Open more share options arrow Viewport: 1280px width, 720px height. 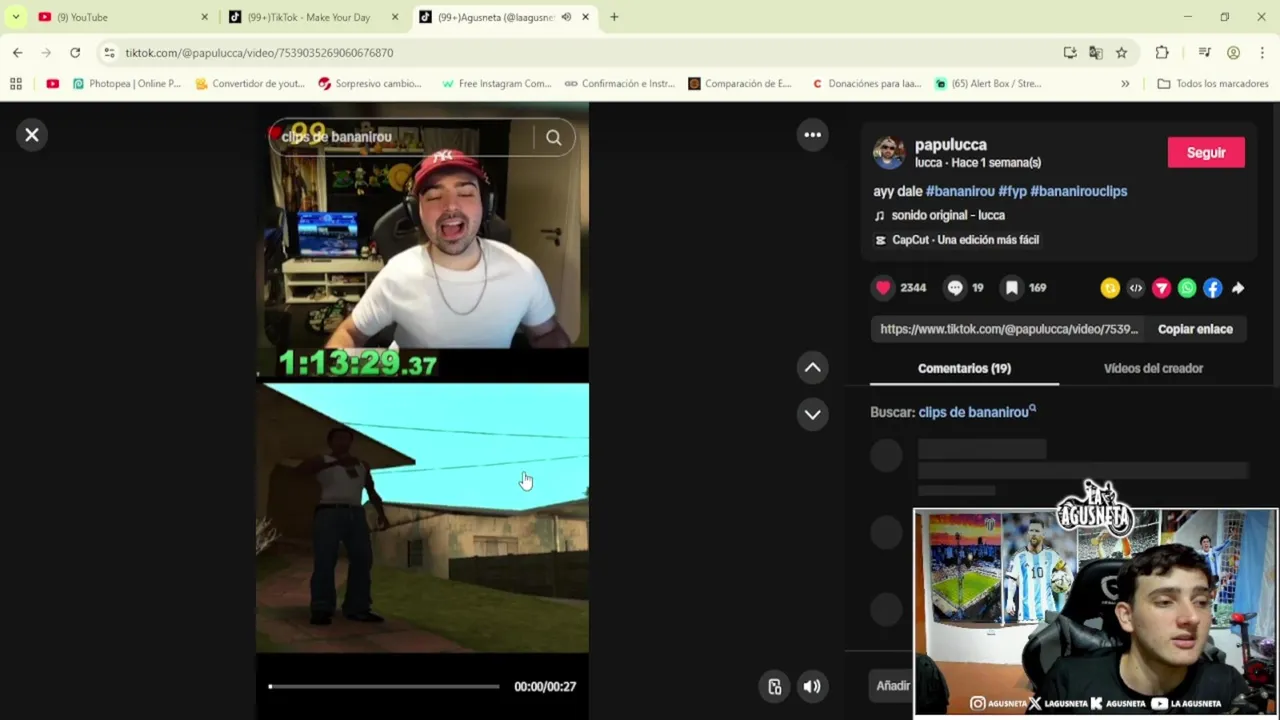pos(1238,288)
